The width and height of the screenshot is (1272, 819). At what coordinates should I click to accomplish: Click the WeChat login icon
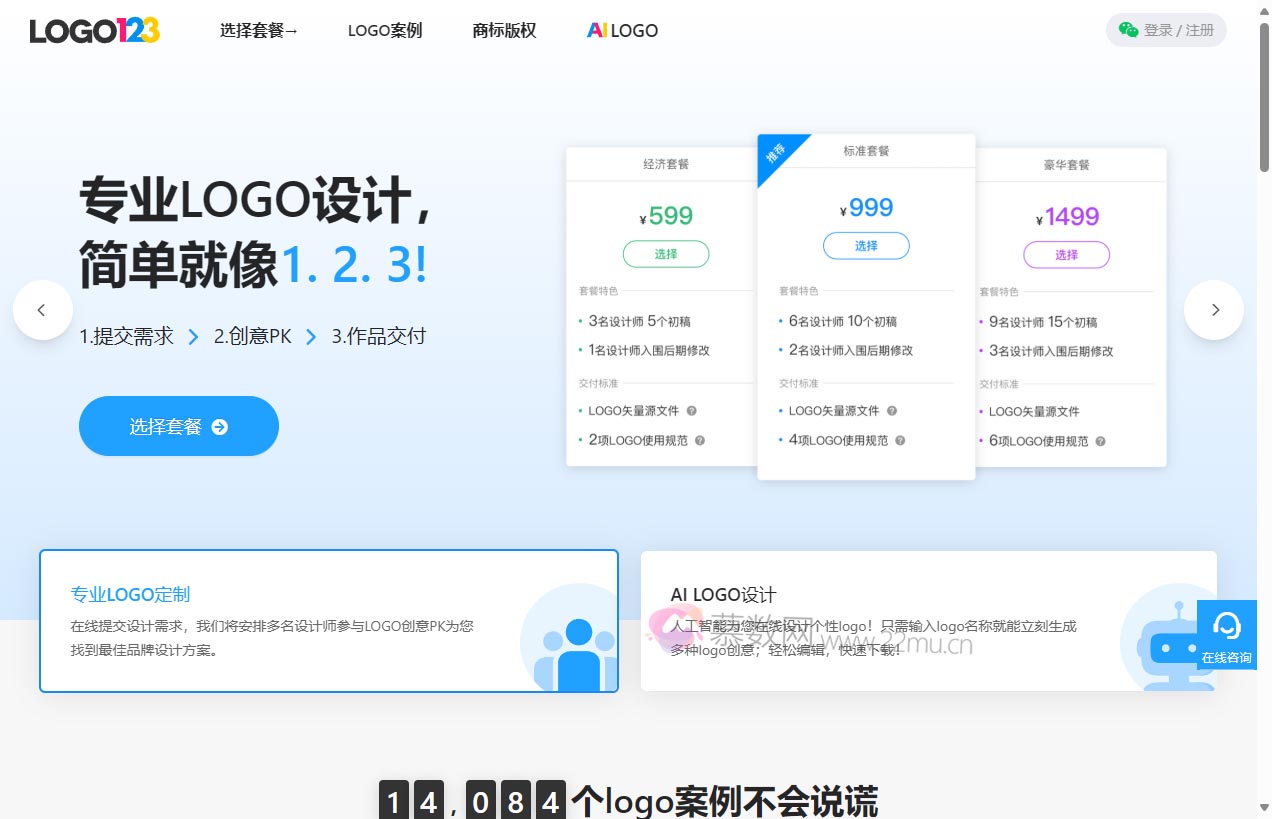click(1128, 30)
